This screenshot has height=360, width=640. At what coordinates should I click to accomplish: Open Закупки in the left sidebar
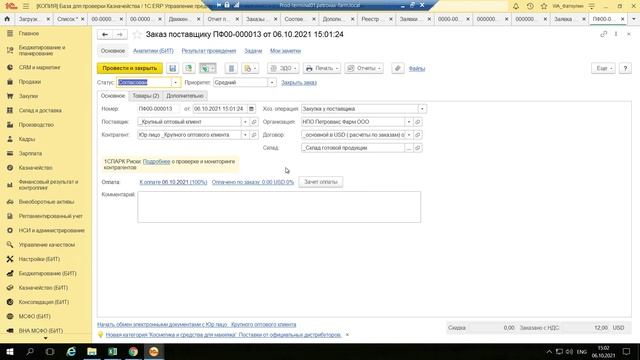28,96
